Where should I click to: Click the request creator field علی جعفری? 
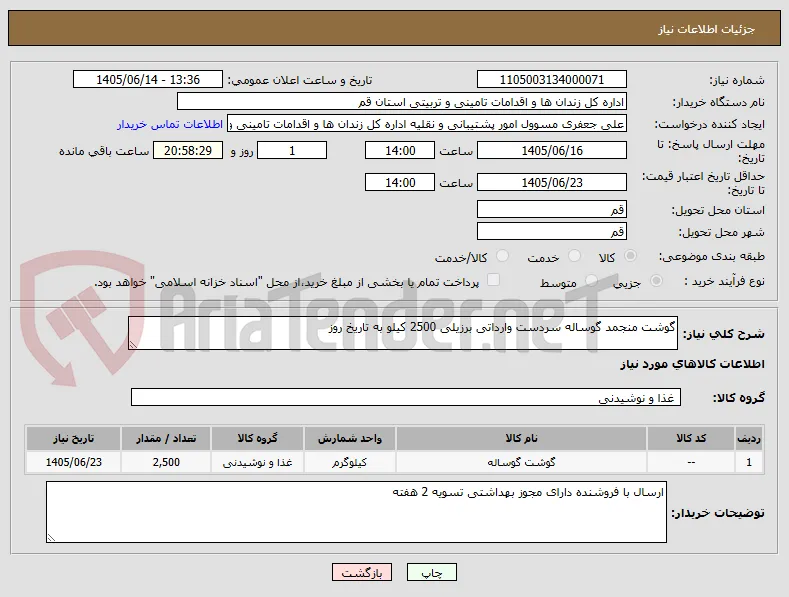(x=427, y=124)
